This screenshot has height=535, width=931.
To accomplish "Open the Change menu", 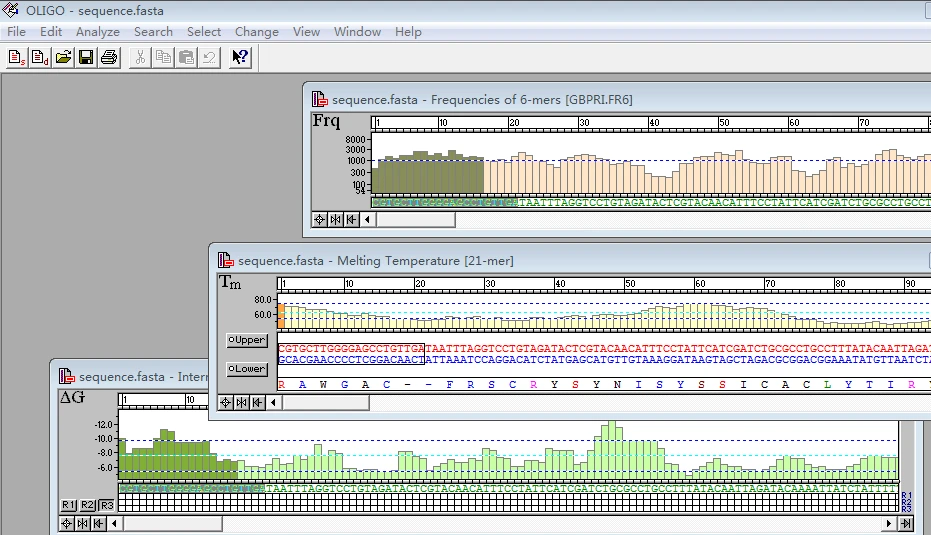I will click(256, 31).
